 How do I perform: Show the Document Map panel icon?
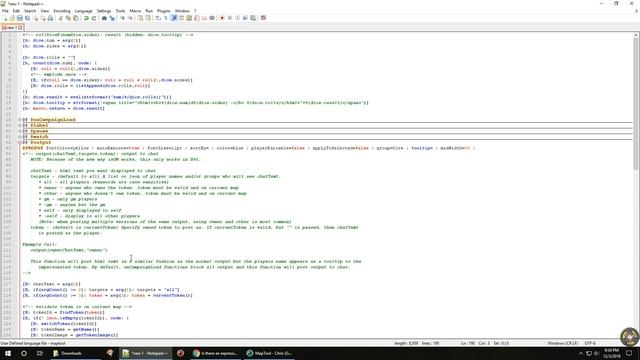tap(189, 18)
